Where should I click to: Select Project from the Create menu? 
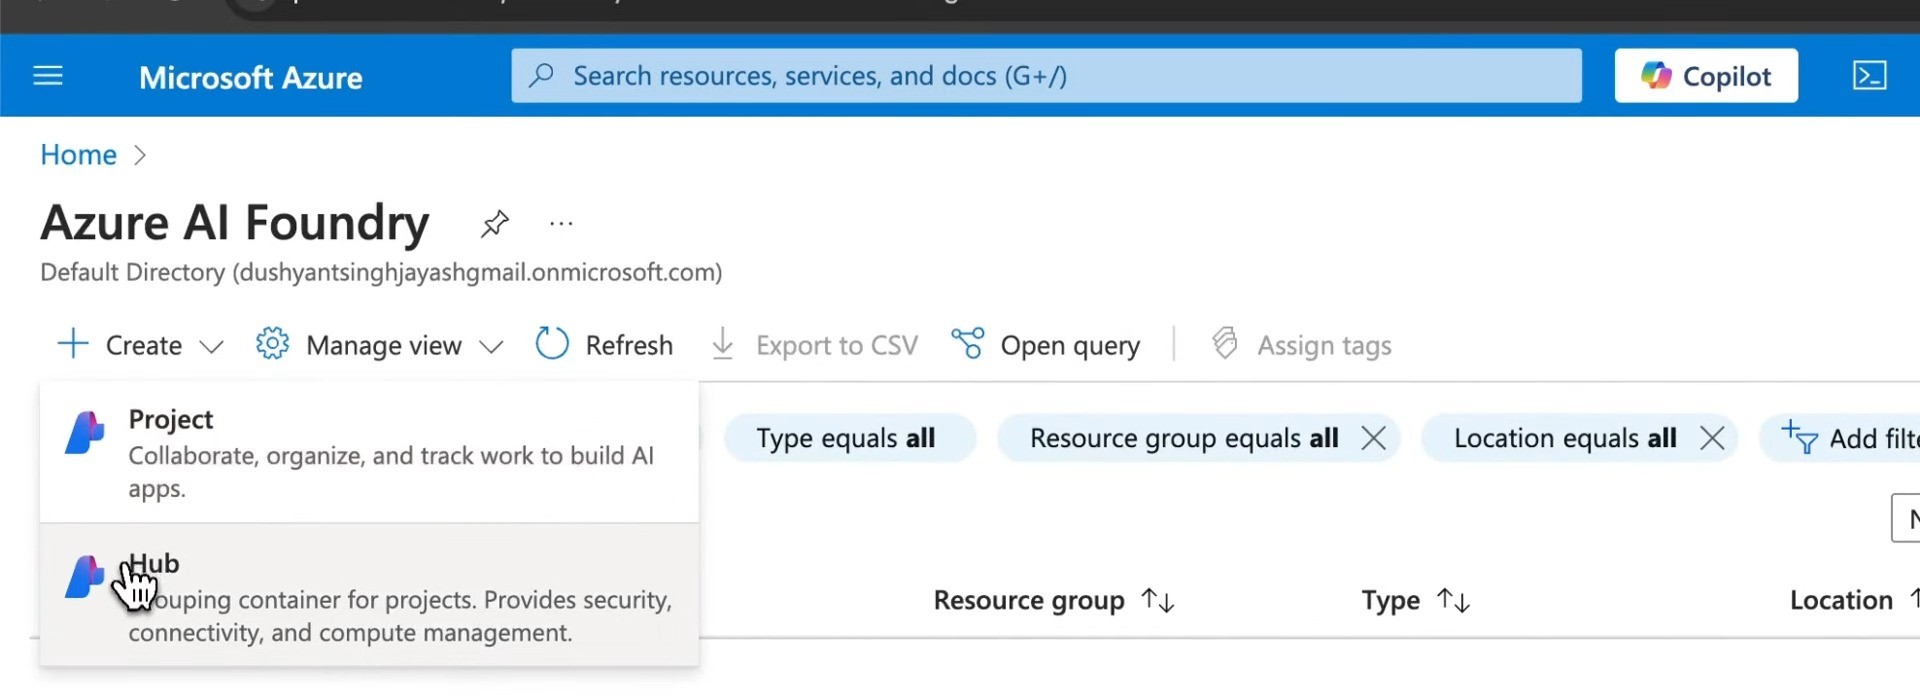(x=369, y=452)
